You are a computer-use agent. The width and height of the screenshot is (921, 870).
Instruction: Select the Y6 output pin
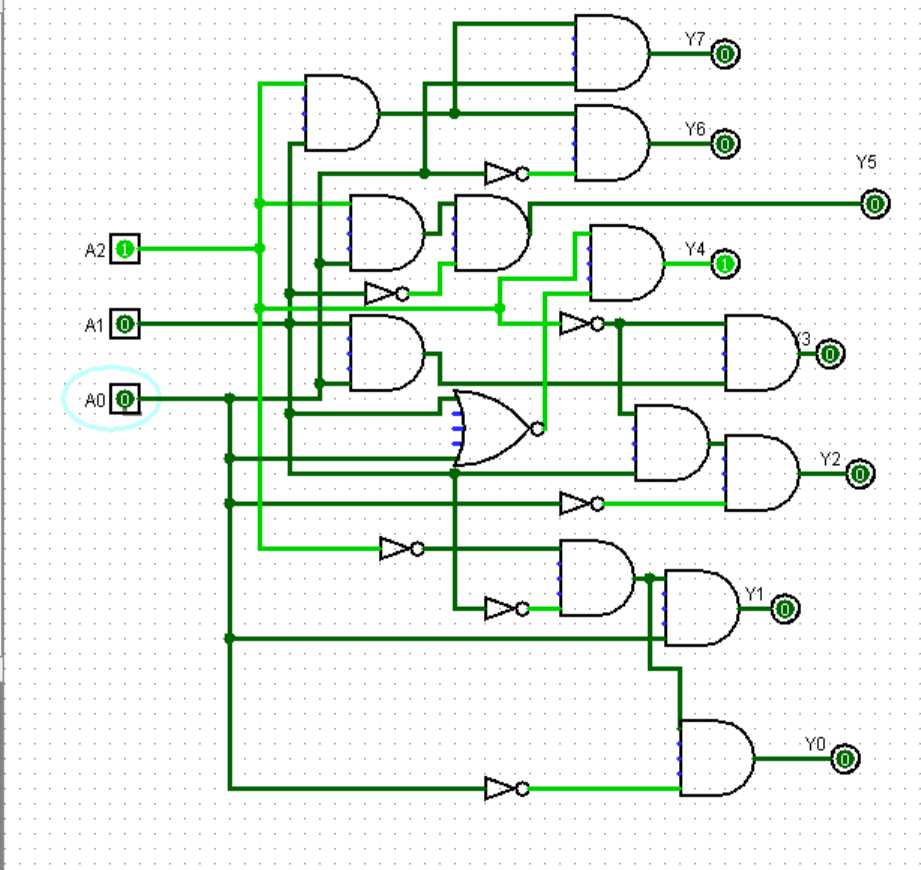726,144
